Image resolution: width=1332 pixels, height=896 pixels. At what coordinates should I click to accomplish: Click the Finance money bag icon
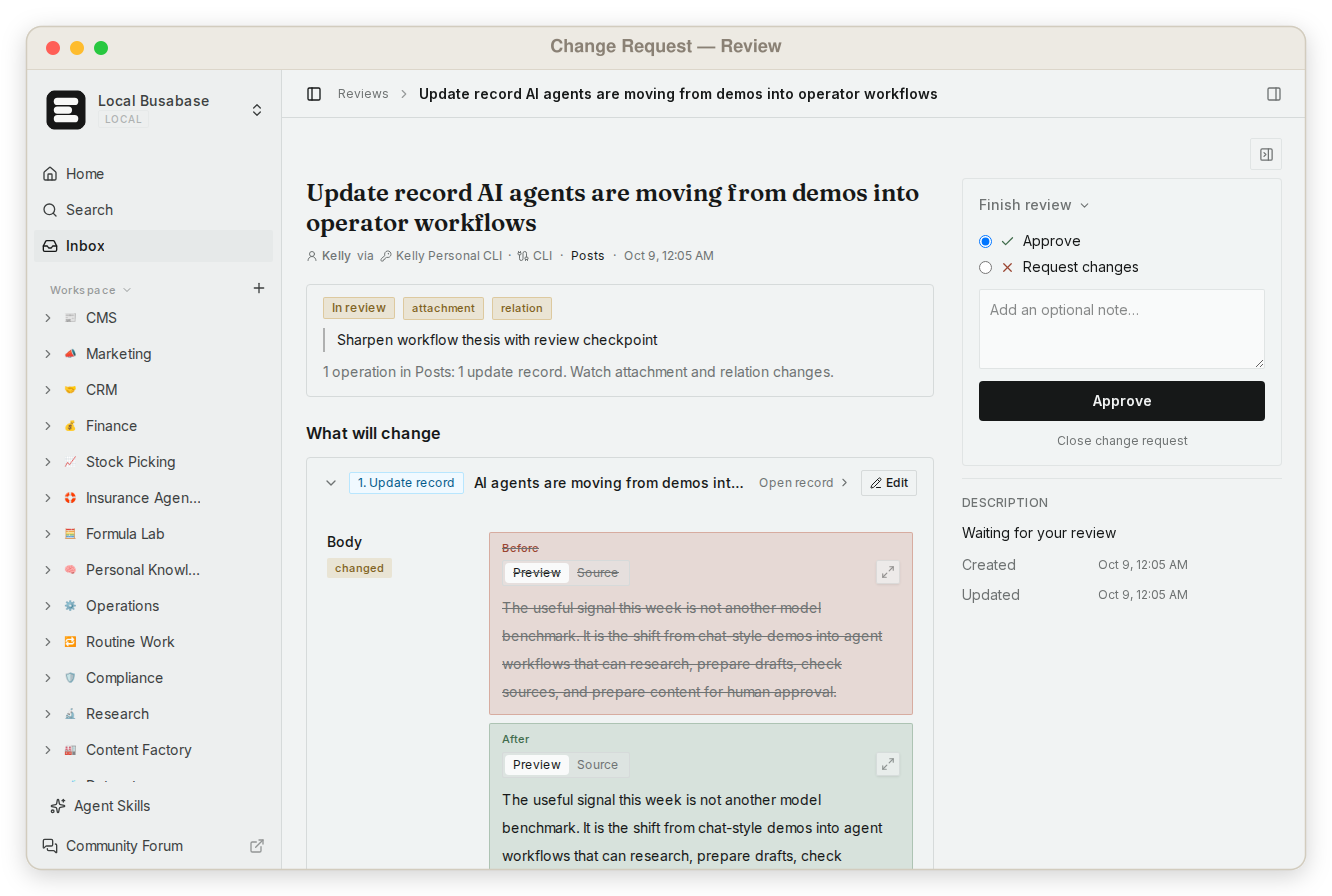point(70,426)
